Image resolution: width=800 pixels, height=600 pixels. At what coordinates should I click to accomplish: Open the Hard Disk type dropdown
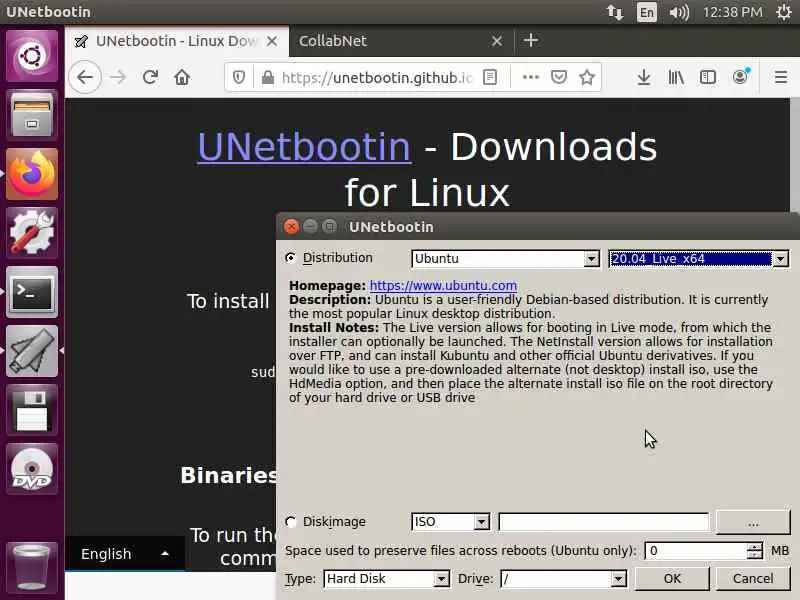point(386,579)
